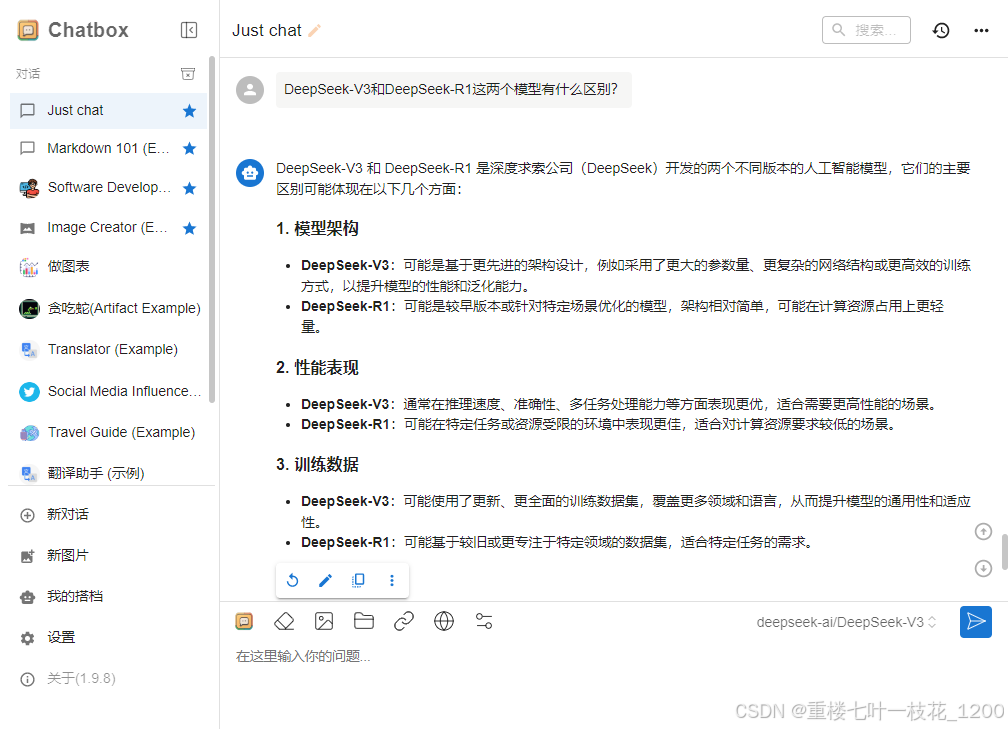Open the Image Creator conversation
This screenshot has height=729, width=1008.
tap(108, 228)
